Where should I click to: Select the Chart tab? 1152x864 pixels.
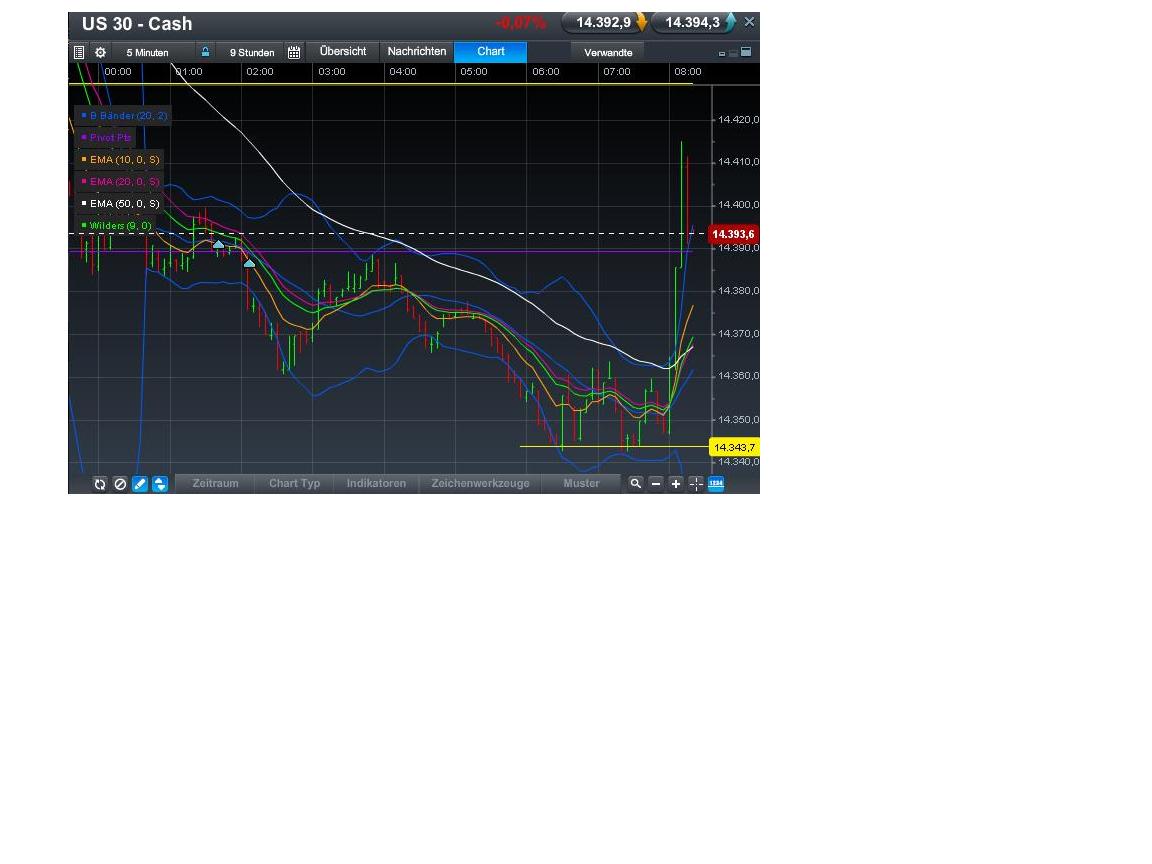(x=491, y=51)
